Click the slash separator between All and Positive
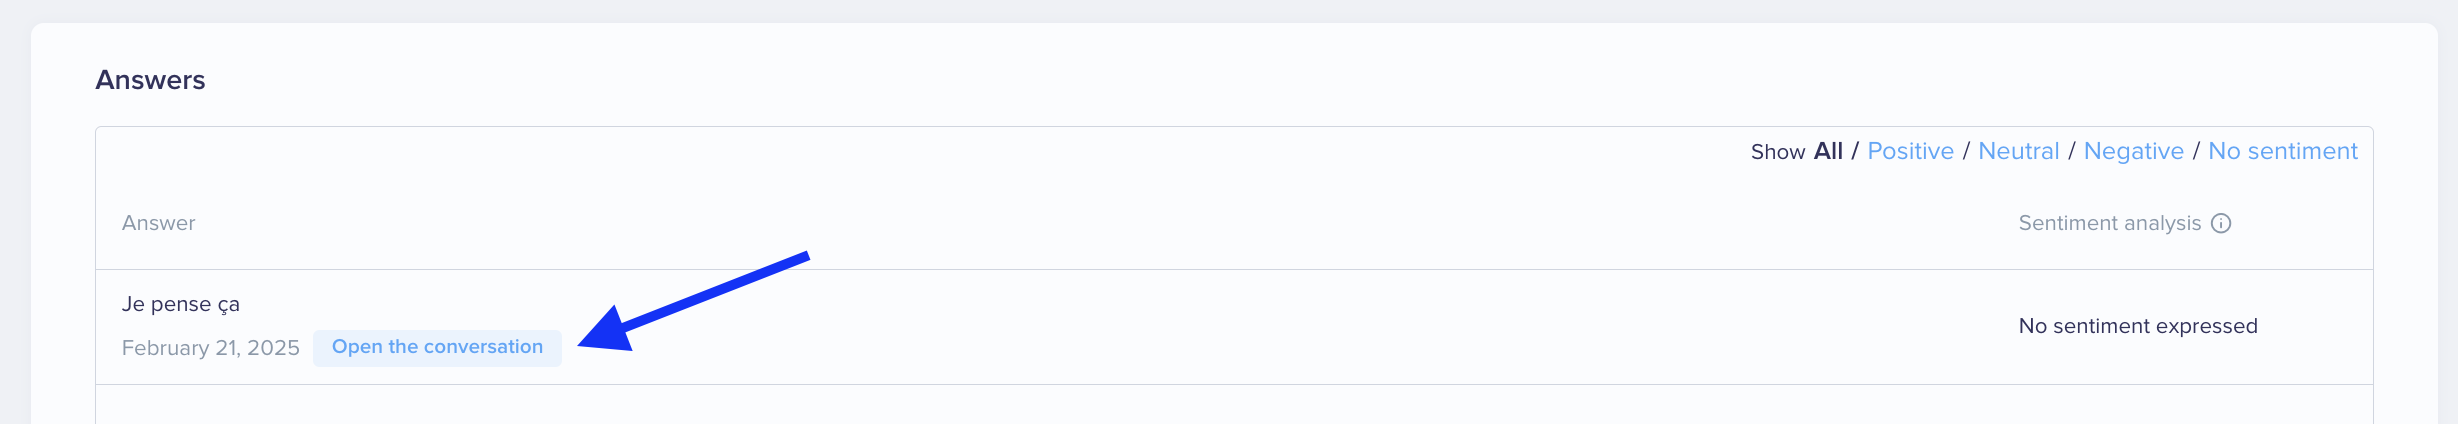The width and height of the screenshot is (2458, 424). (x=1855, y=151)
